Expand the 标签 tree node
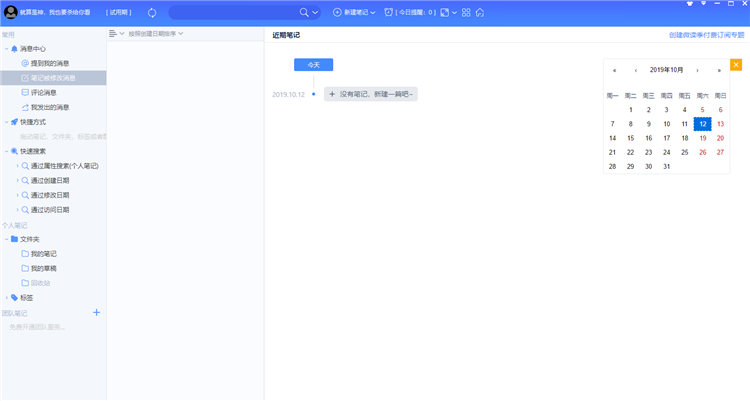Viewport: 750px width, 401px height. [7, 297]
